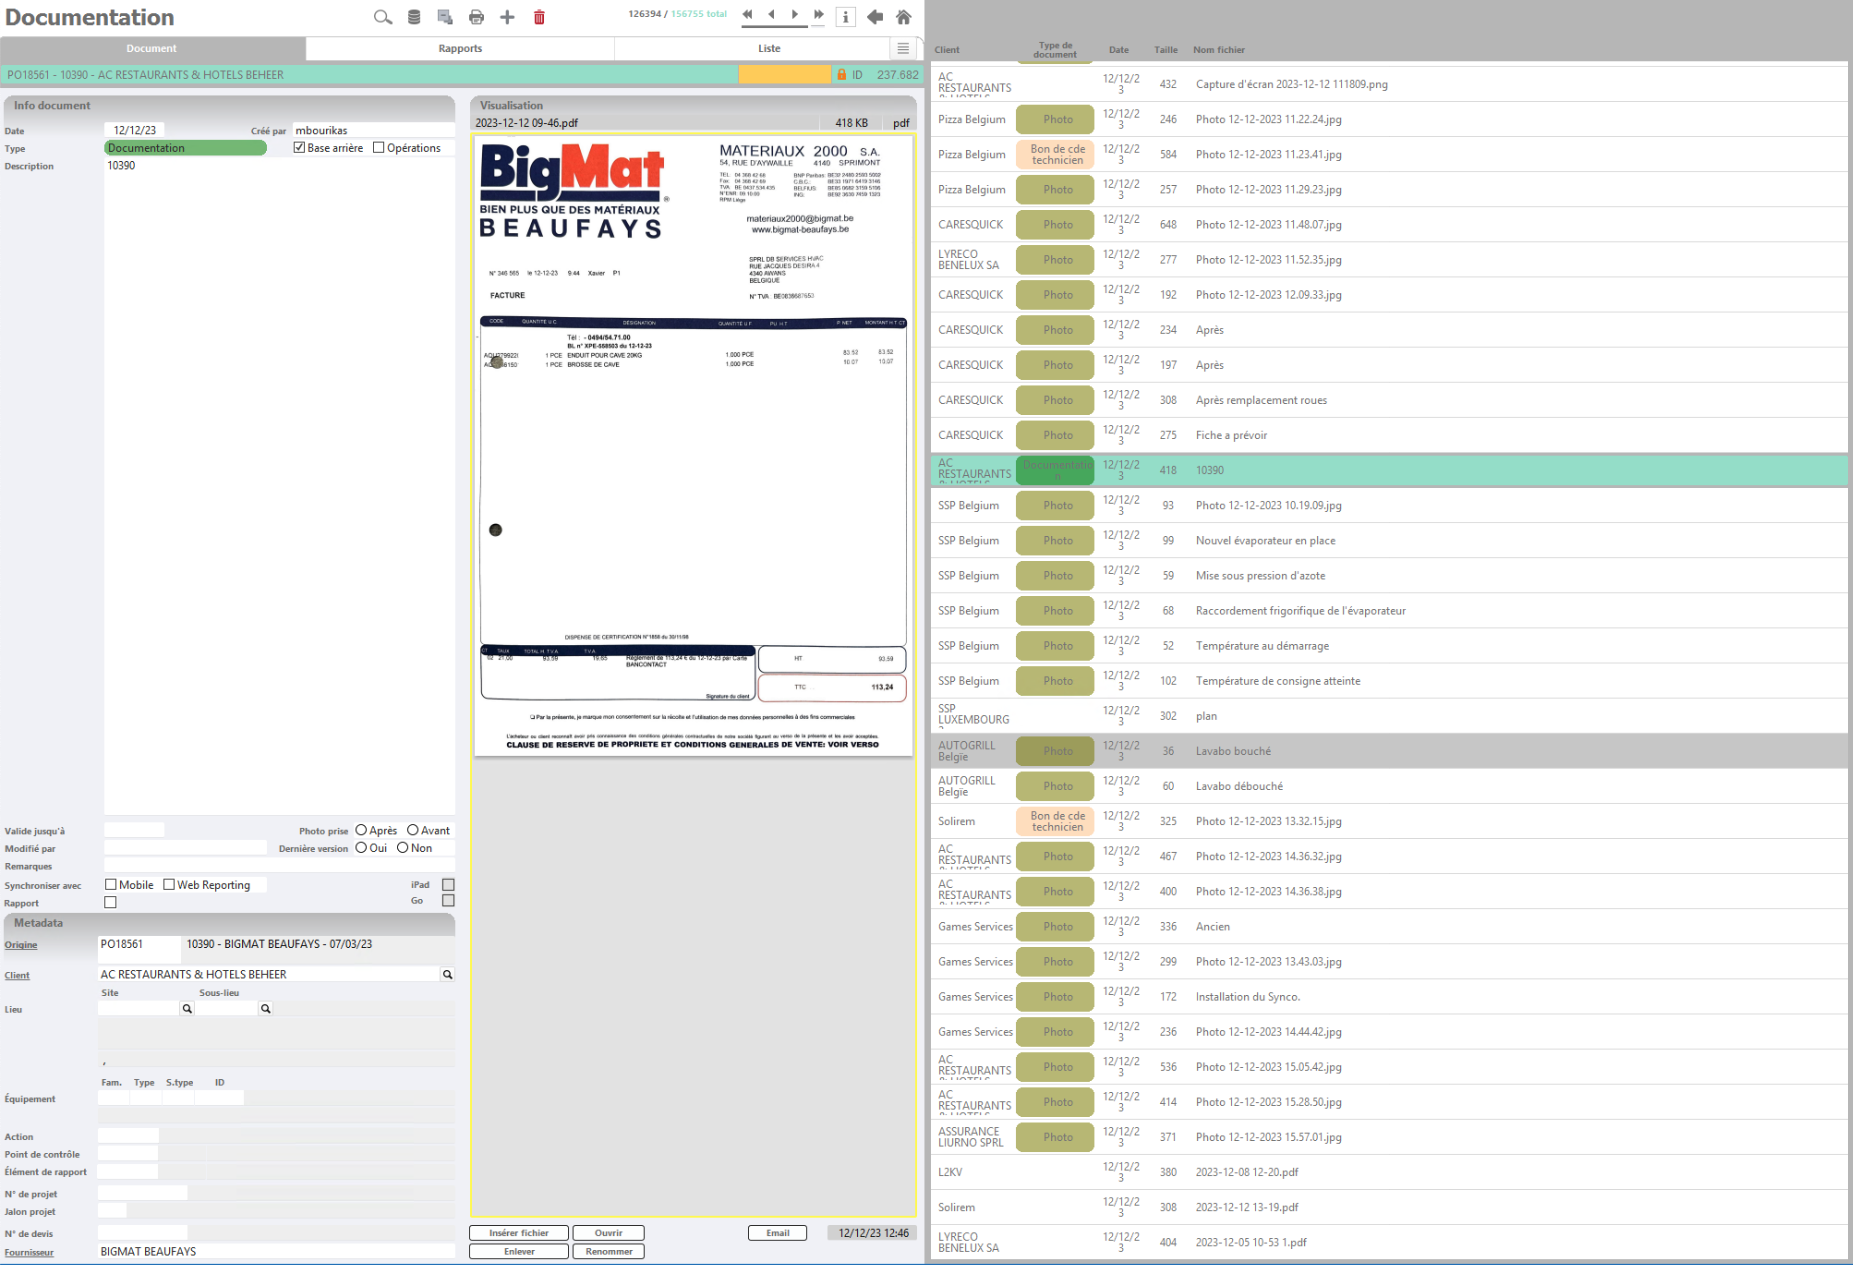
Task: Open the search magnifier tool
Action: pos(382,17)
